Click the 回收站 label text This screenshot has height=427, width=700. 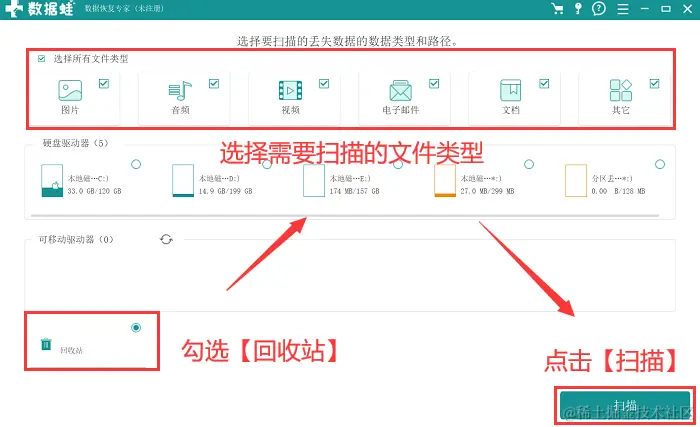click(x=71, y=350)
